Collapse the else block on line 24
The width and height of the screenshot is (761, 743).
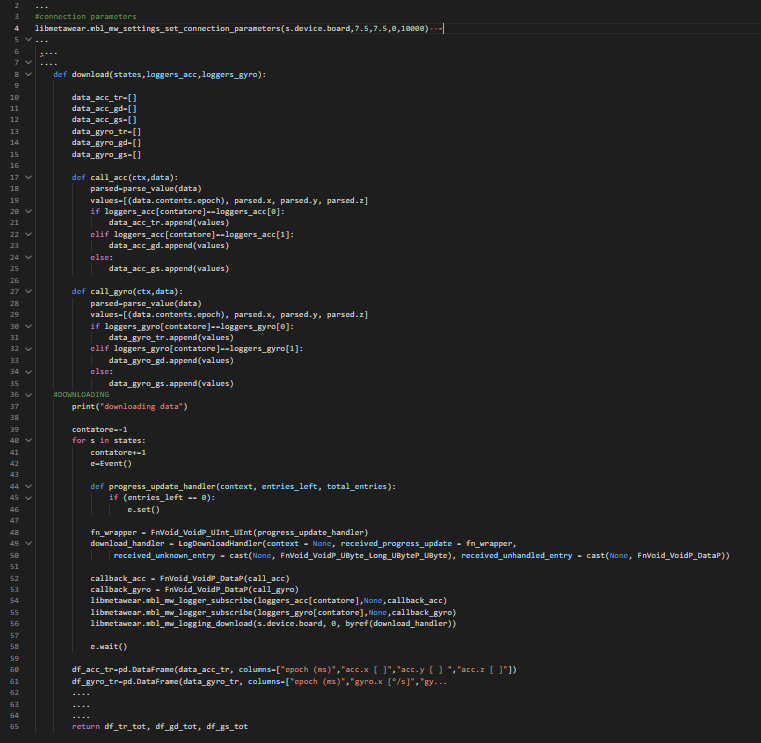click(27, 257)
